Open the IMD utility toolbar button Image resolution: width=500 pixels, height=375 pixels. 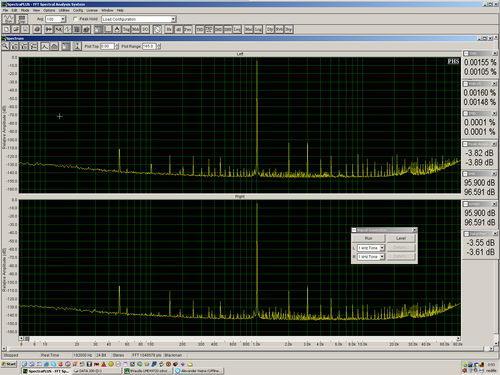tap(218, 29)
